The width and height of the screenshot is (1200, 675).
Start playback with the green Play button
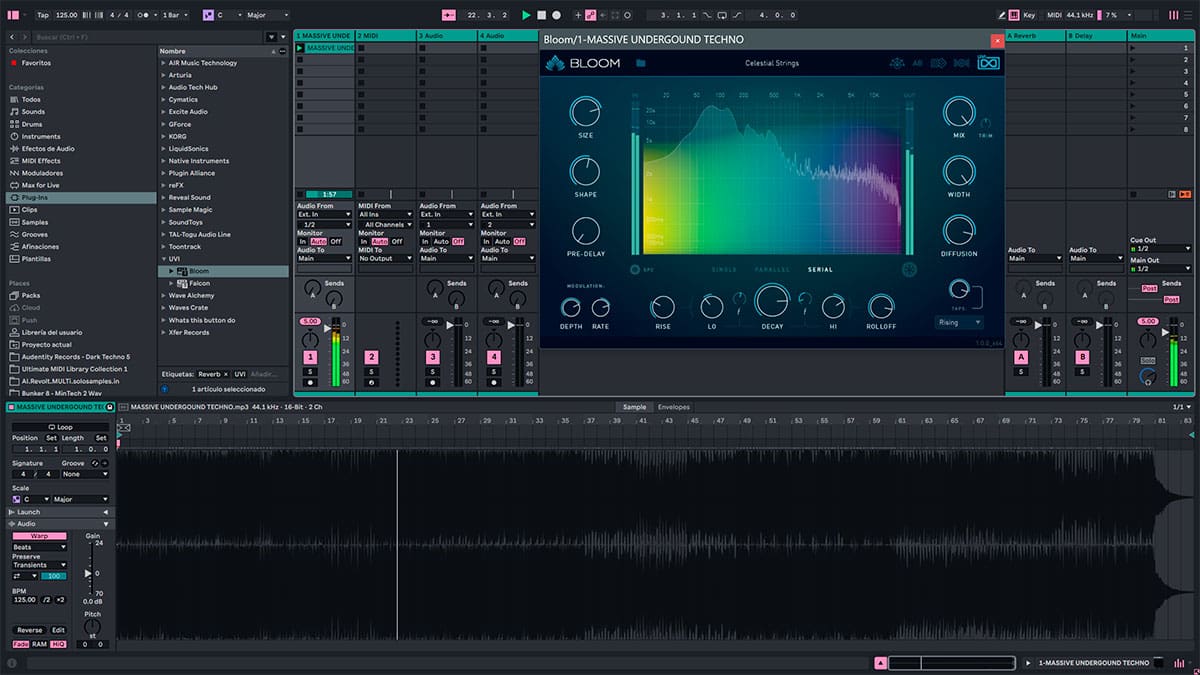[x=527, y=15]
